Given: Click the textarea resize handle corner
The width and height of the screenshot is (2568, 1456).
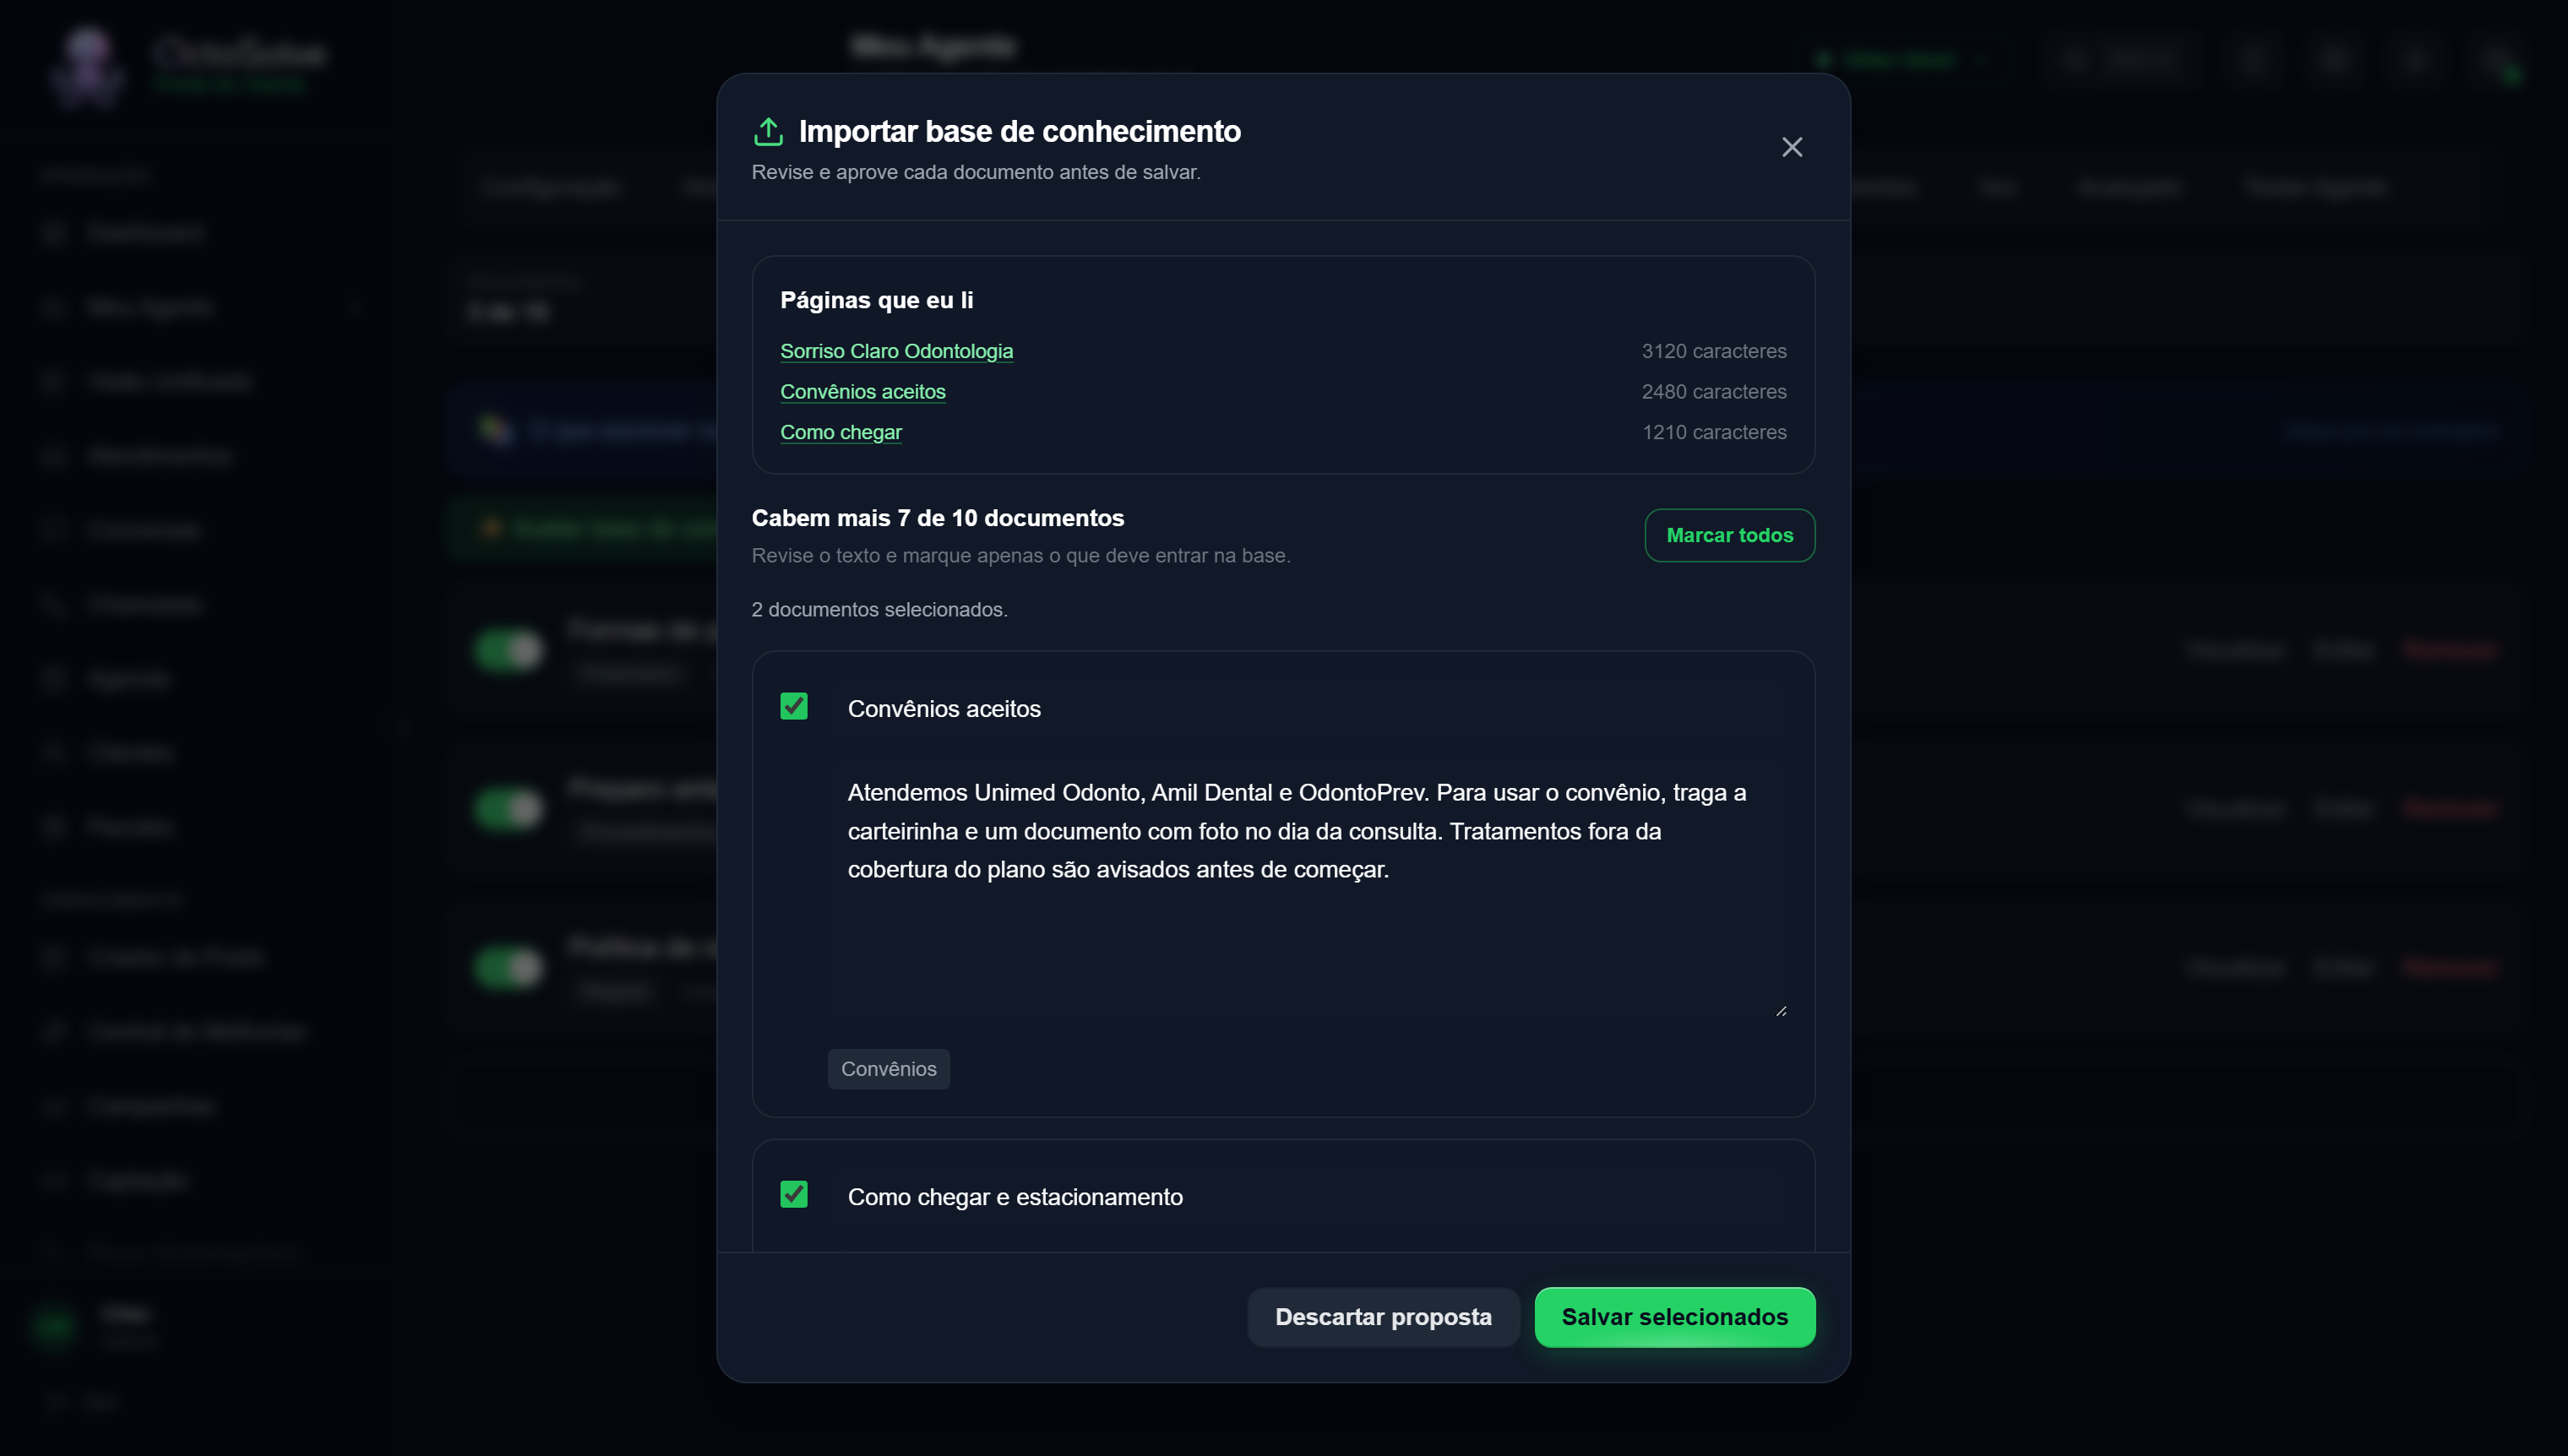Looking at the screenshot, I should (x=1780, y=1011).
